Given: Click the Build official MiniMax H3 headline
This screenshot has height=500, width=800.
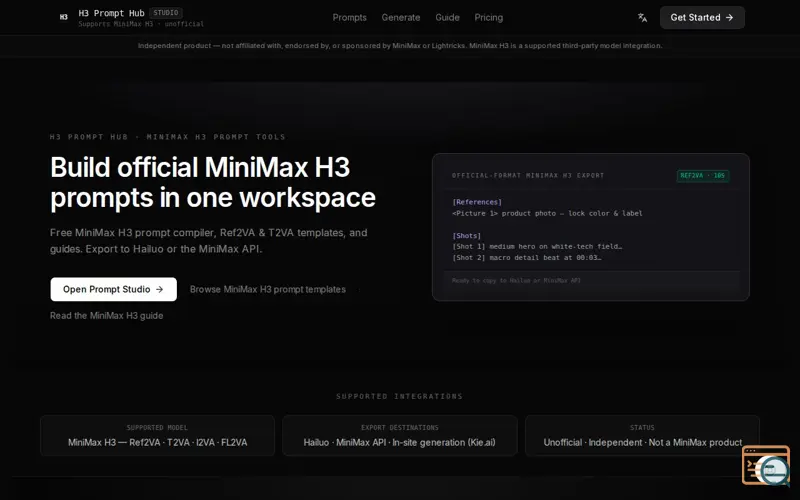Looking at the screenshot, I should point(213,183).
